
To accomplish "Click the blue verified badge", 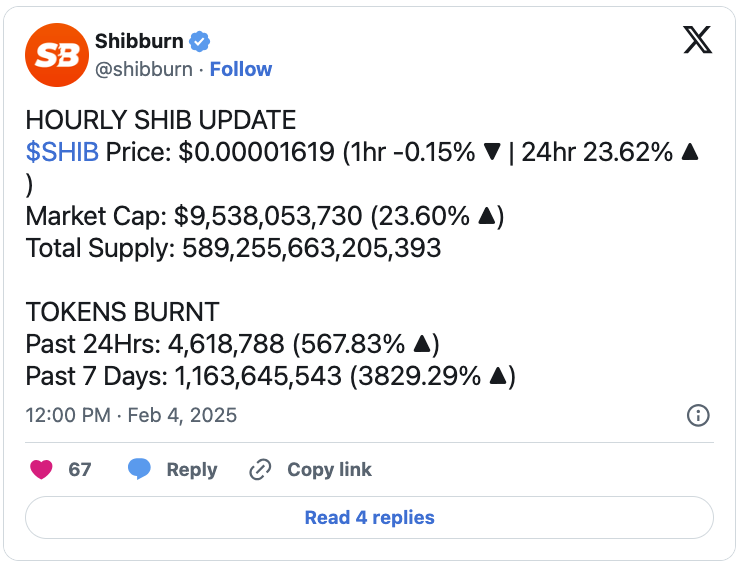I will [200, 42].
